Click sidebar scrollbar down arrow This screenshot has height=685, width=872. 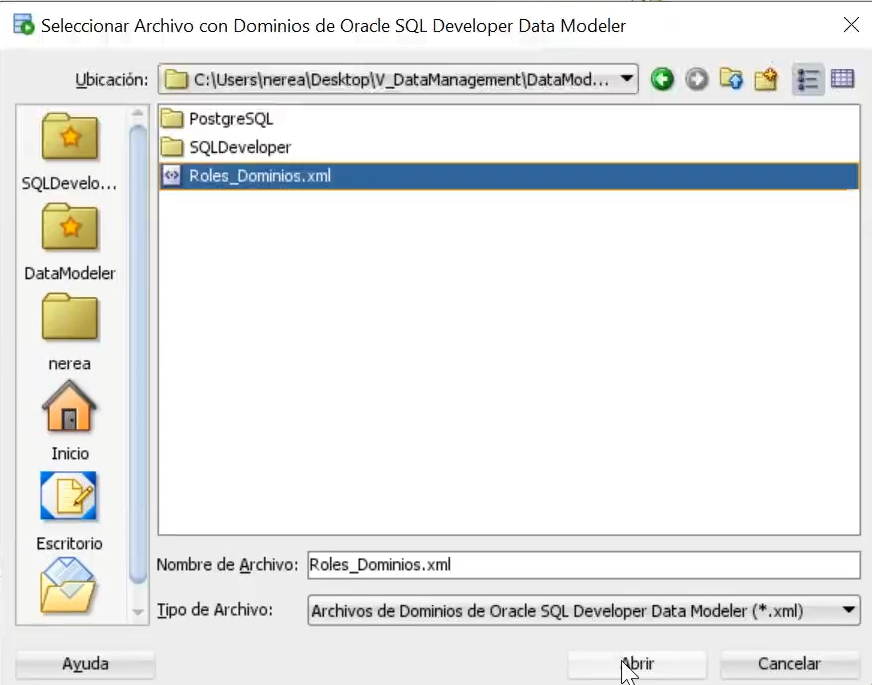[x=138, y=612]
